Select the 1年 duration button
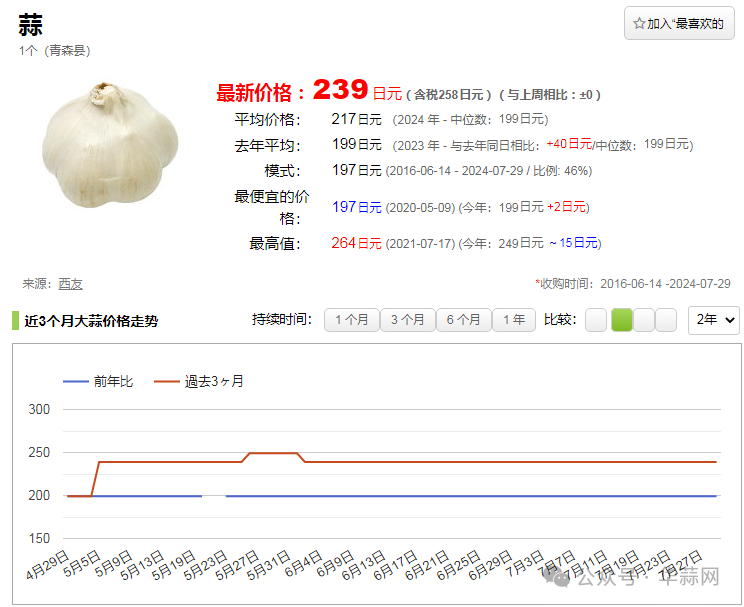Screen dimensions: 744x607 point(514,320)
